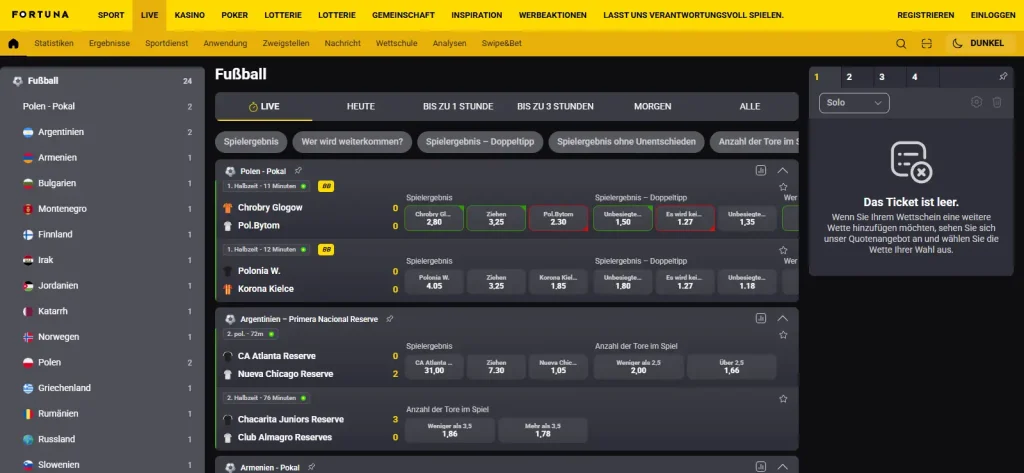Select the Korona Kiel... odds 1.85 button
This screenshot has width=1024, height=473.
tap(558, 282)
